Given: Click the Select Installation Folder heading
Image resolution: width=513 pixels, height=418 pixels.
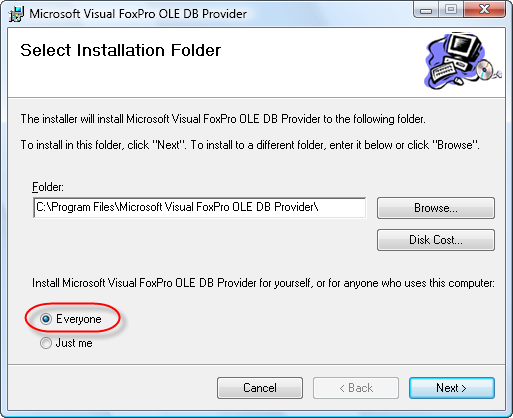Looking at the screenshot, I should [x=121, y=50].
